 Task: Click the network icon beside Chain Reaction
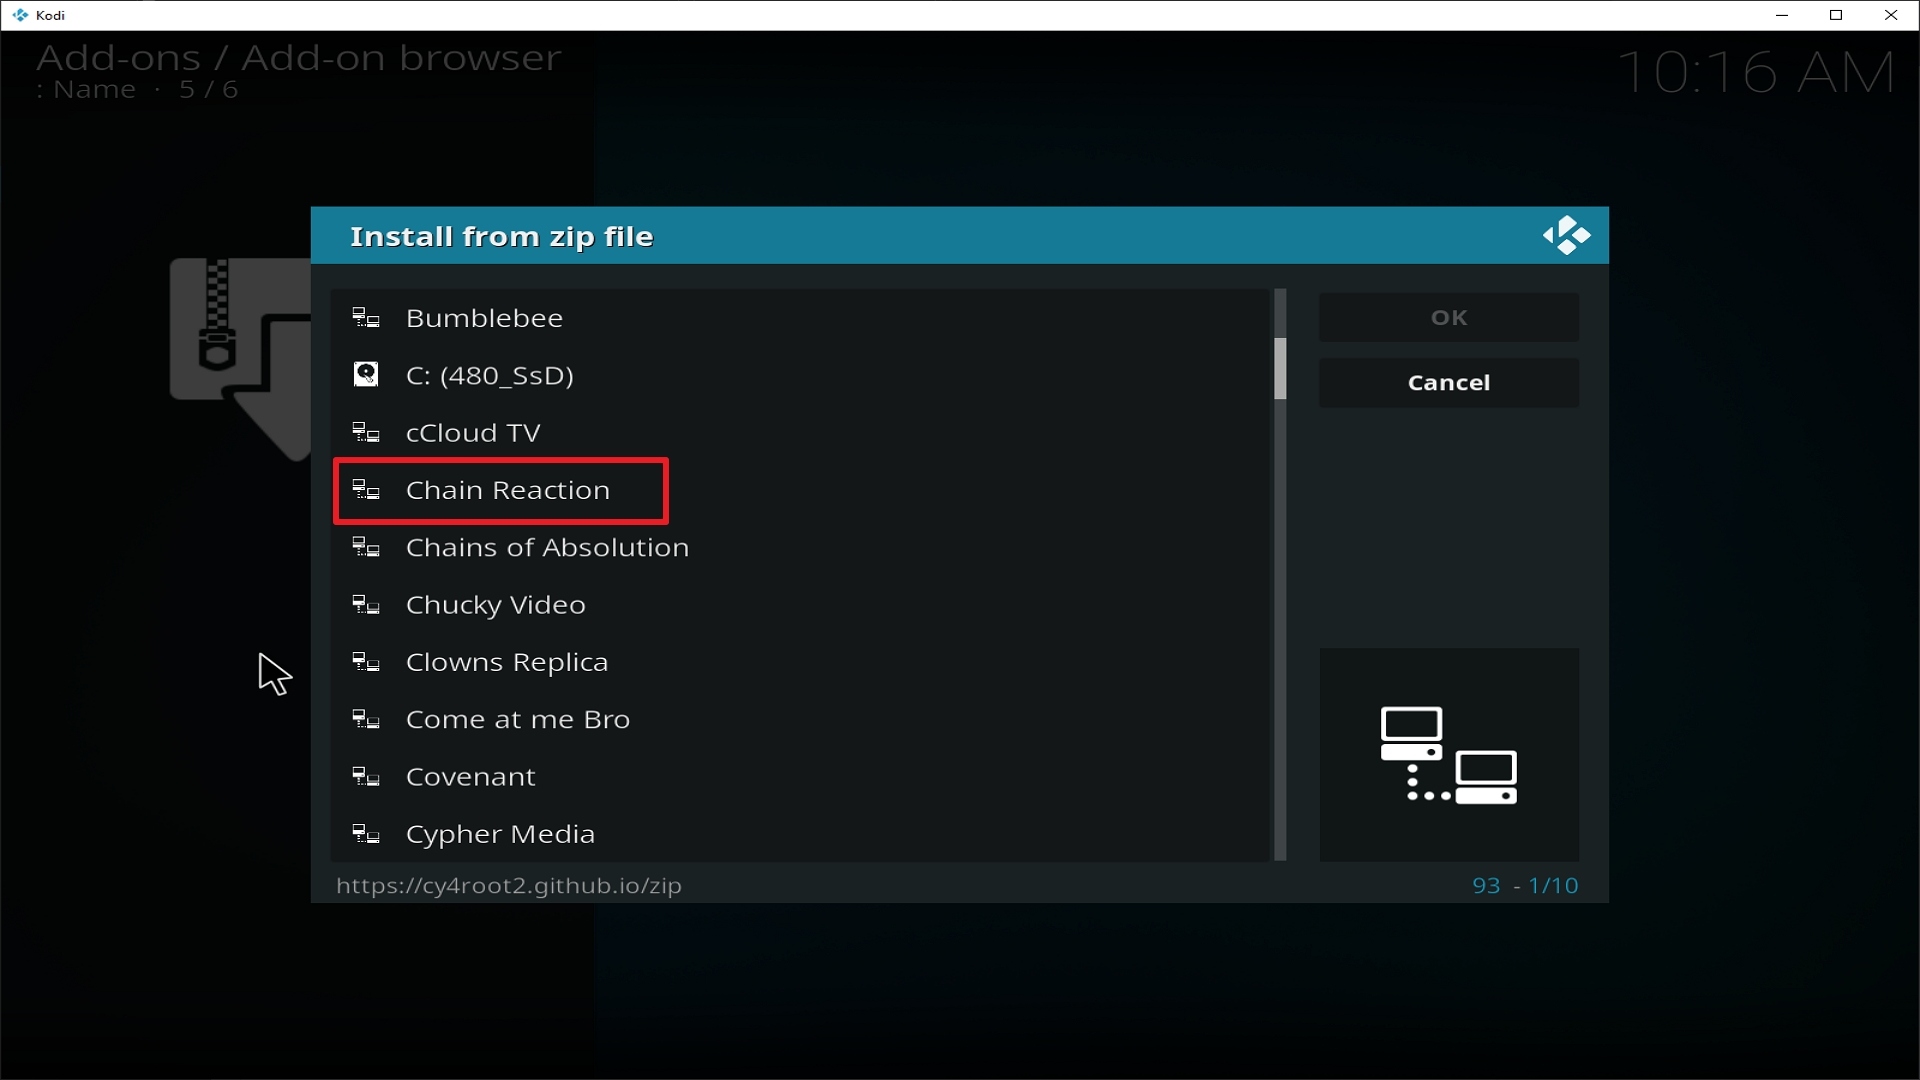point(366,490)
